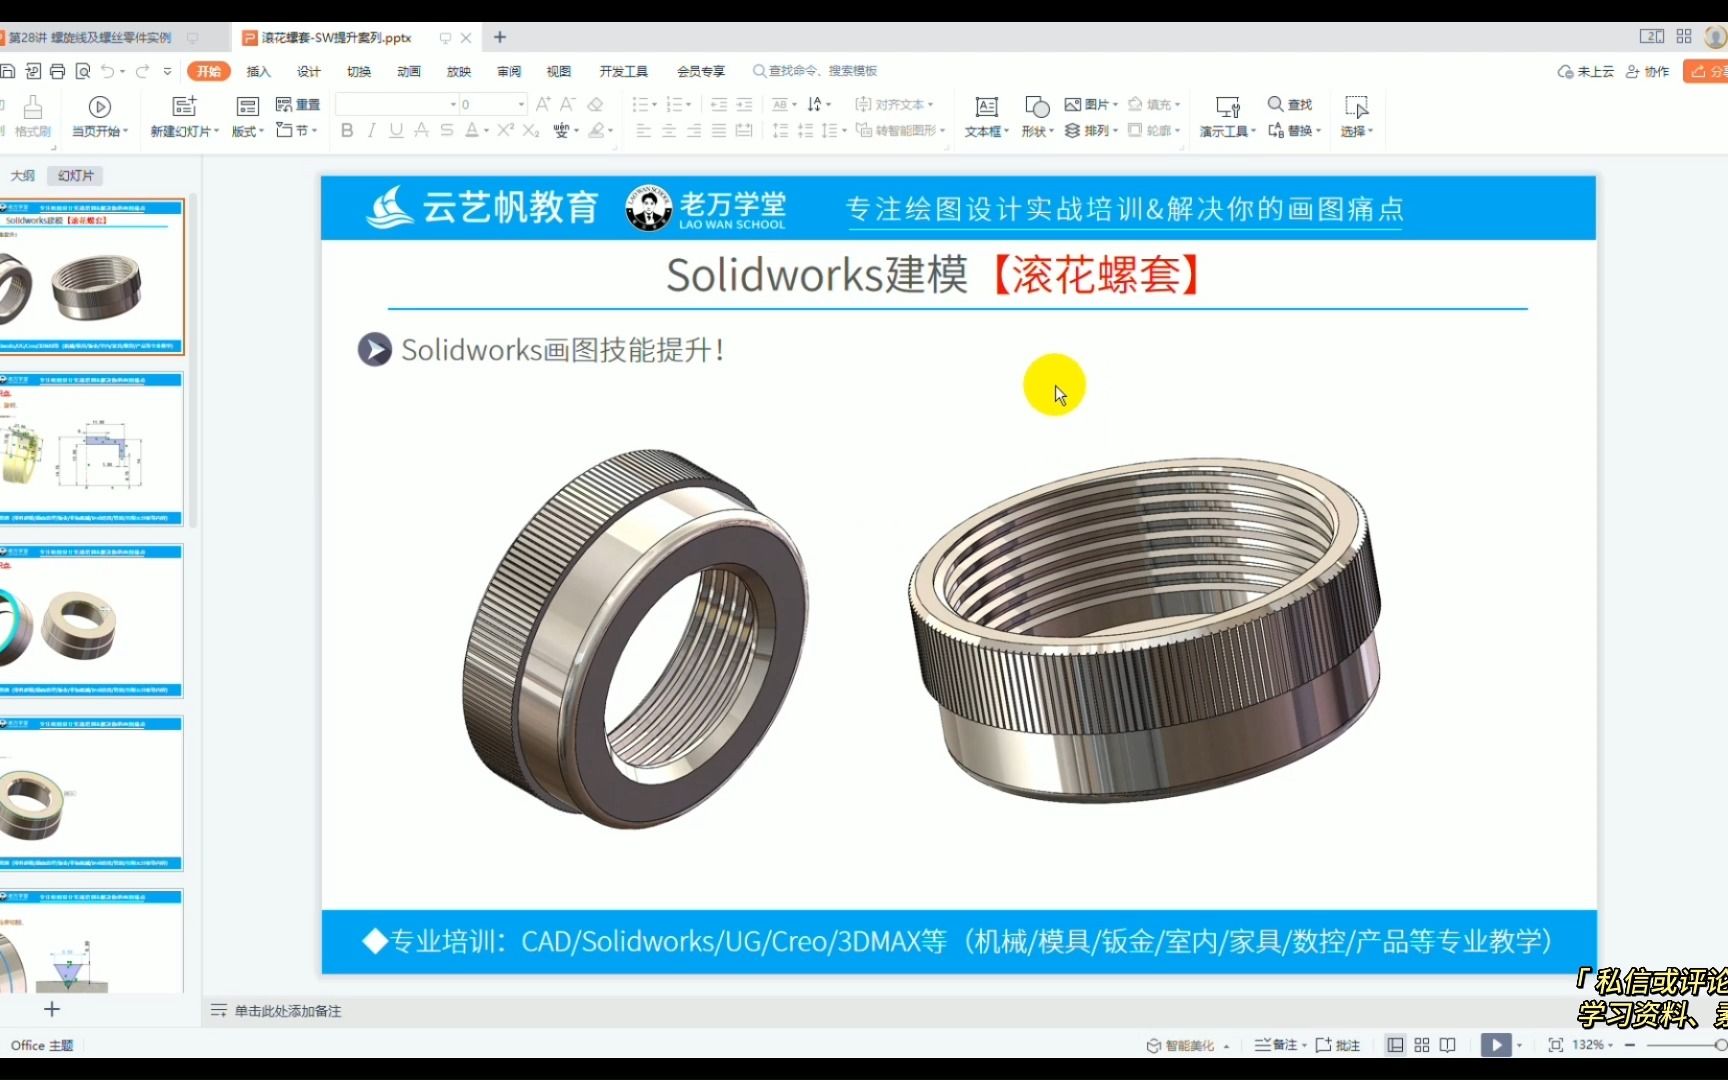Click the replace (替换) icon
This screenshot has height=1080, width=1728.
[x=1276, y=131]
